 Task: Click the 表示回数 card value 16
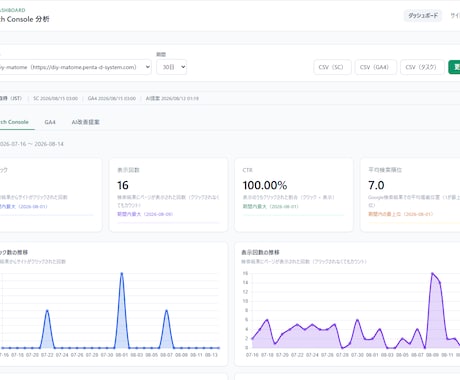(123, 185)
